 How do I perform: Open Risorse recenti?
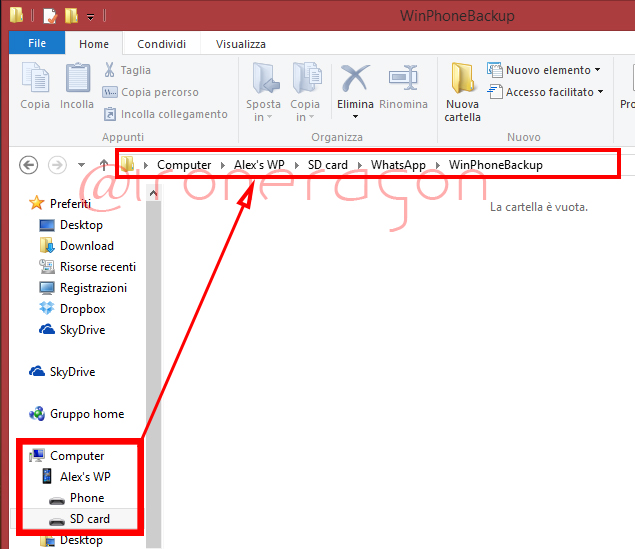pyautogui.click(x=87, y=267)
